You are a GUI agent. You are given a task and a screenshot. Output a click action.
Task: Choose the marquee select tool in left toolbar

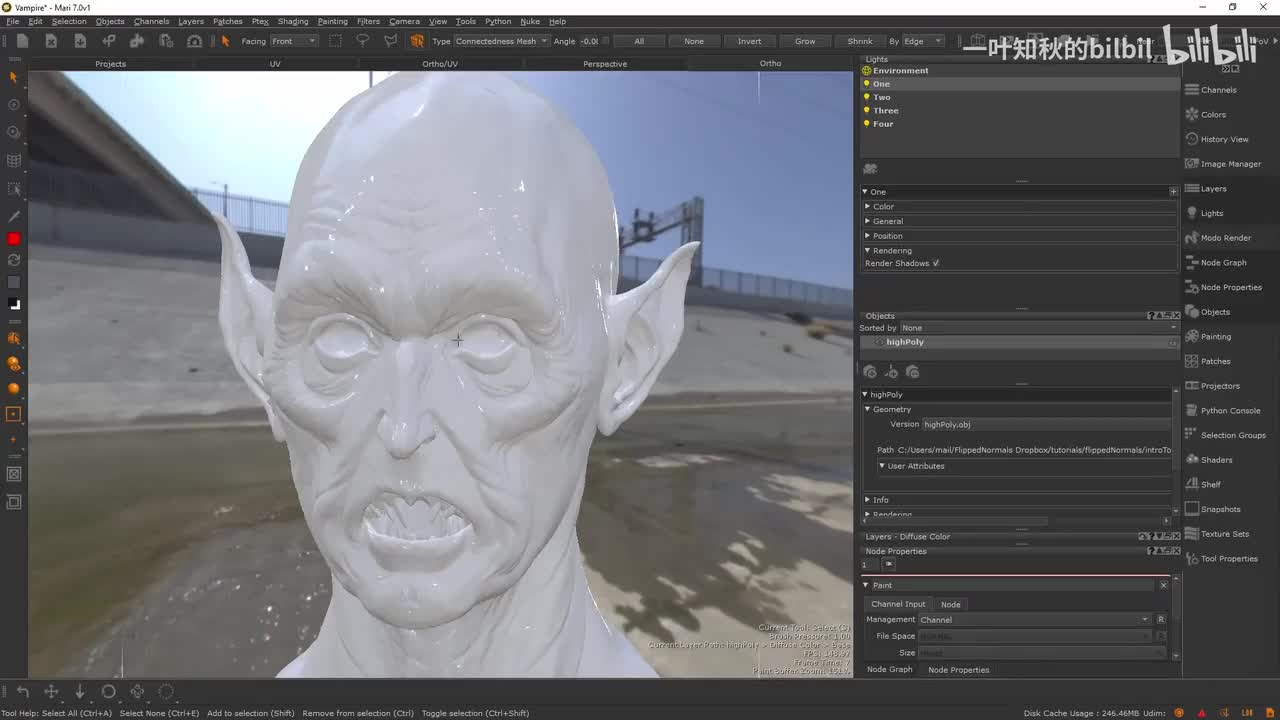(14, 188)
